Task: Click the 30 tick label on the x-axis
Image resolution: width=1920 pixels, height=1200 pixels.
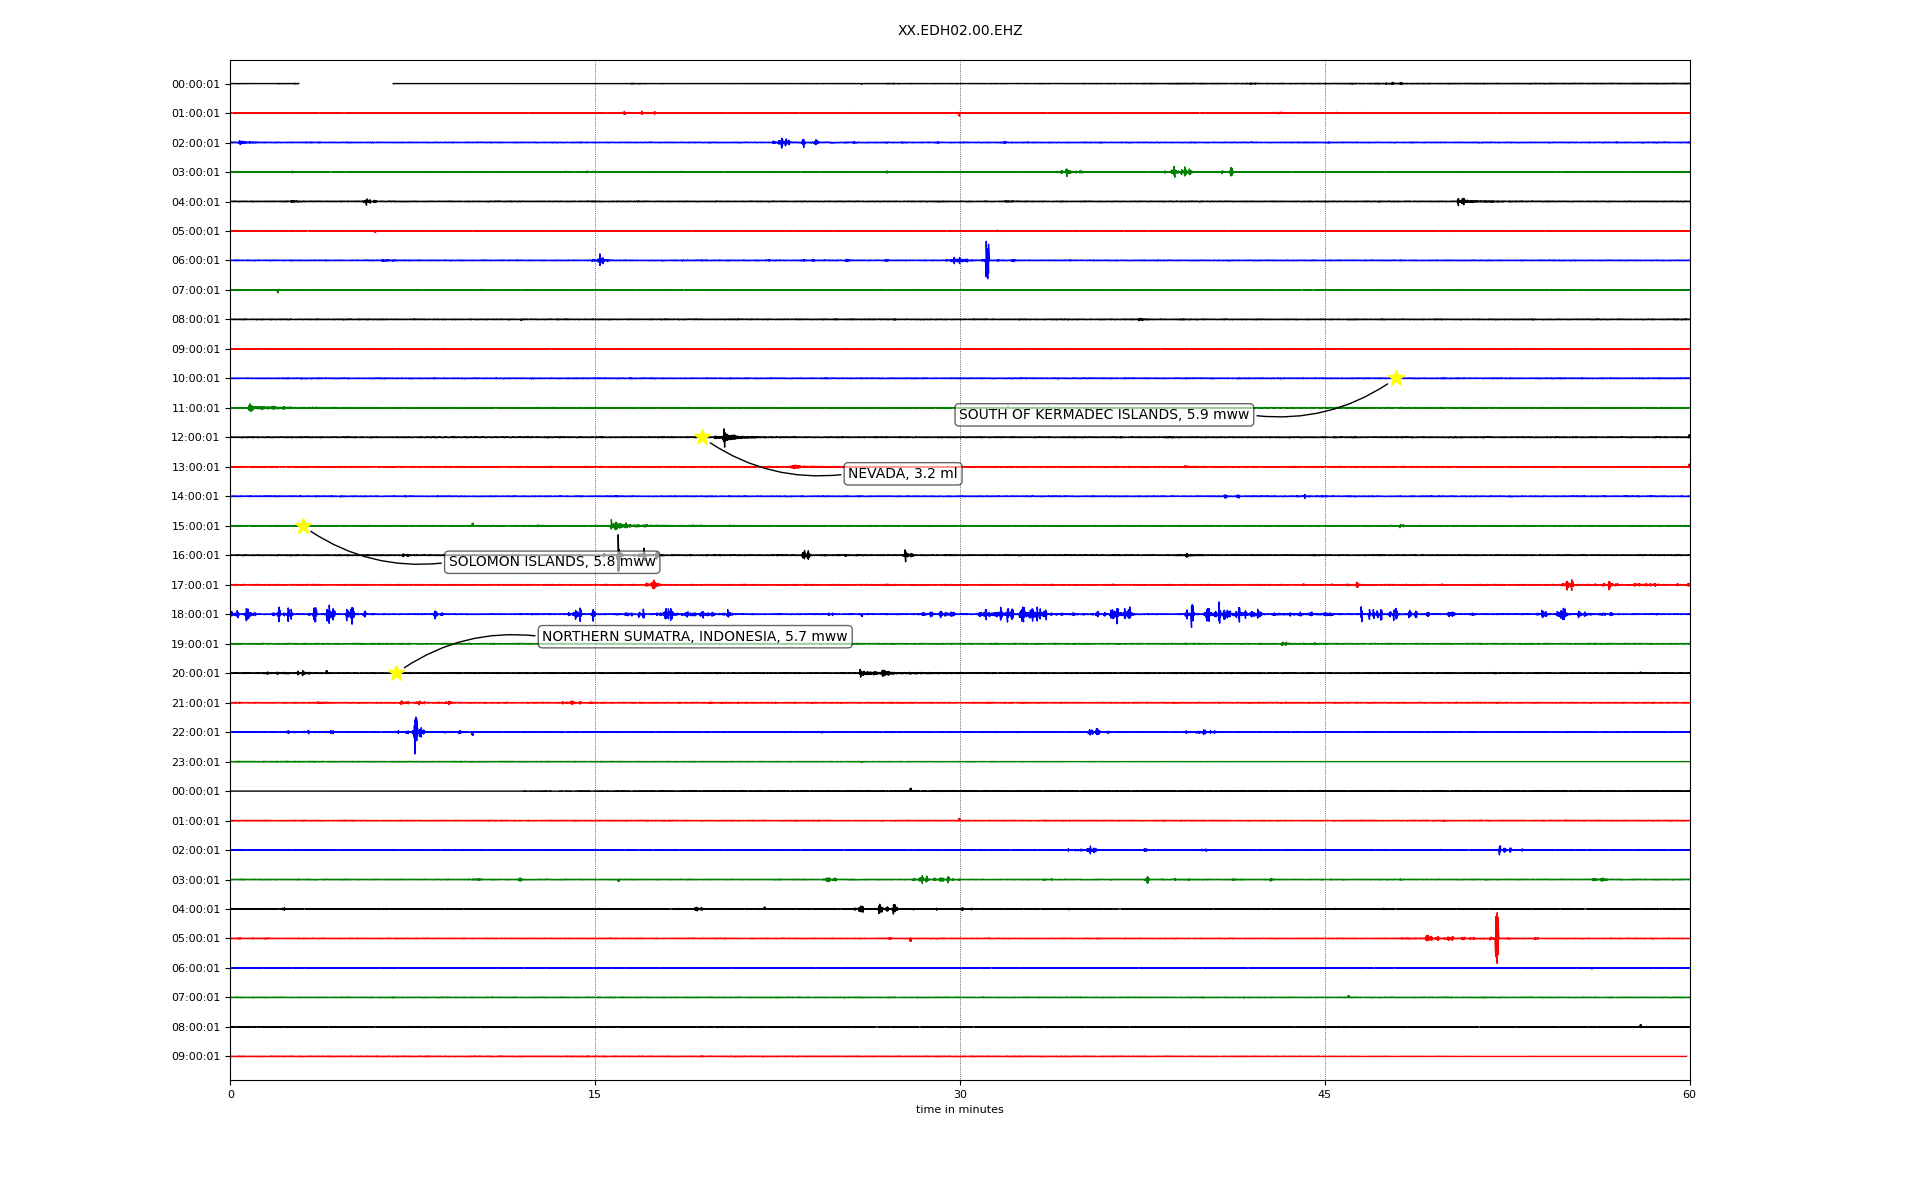Action: tap(960, 1094)
